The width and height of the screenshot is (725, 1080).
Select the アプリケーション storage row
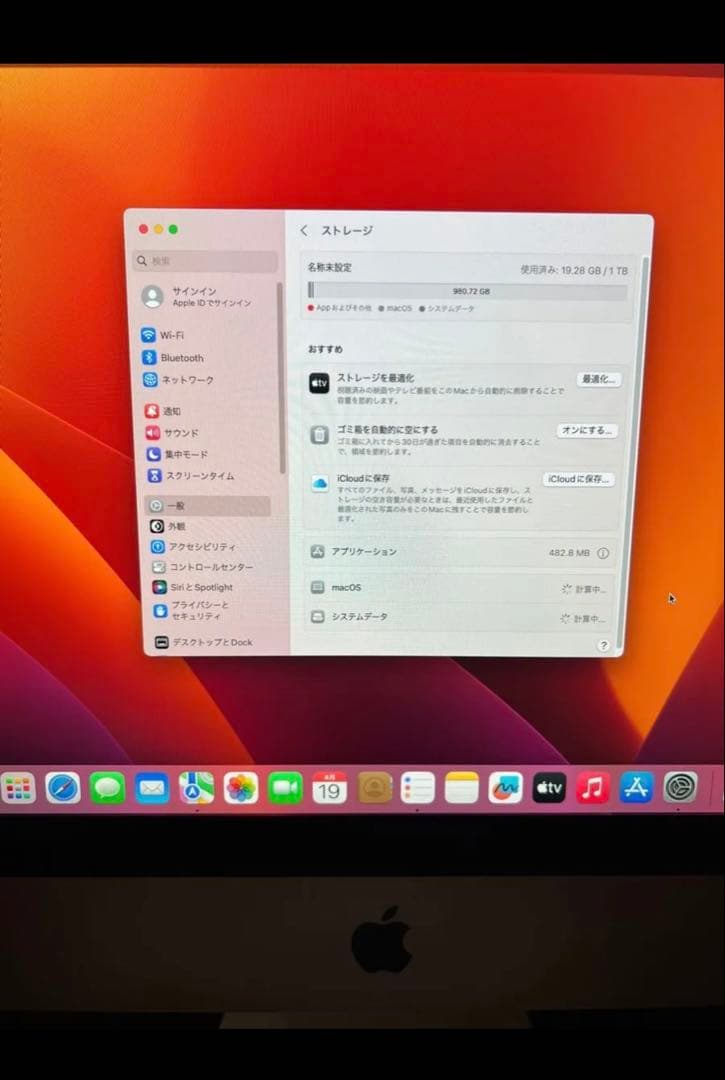point(460,552)
